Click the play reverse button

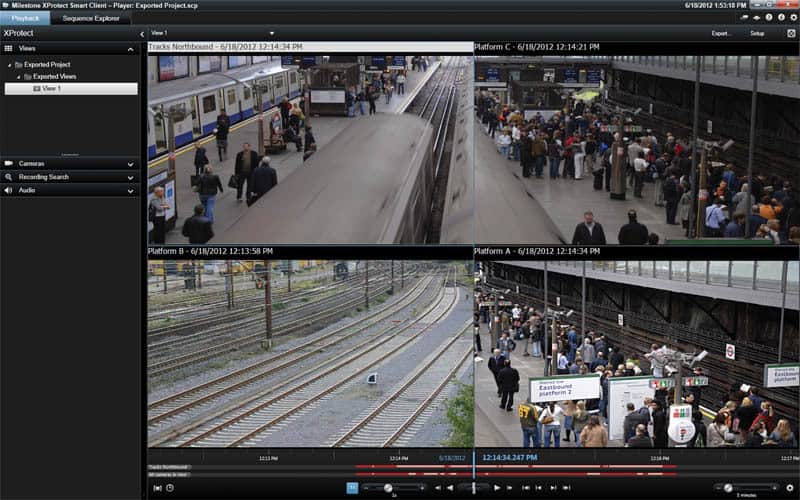449,487
